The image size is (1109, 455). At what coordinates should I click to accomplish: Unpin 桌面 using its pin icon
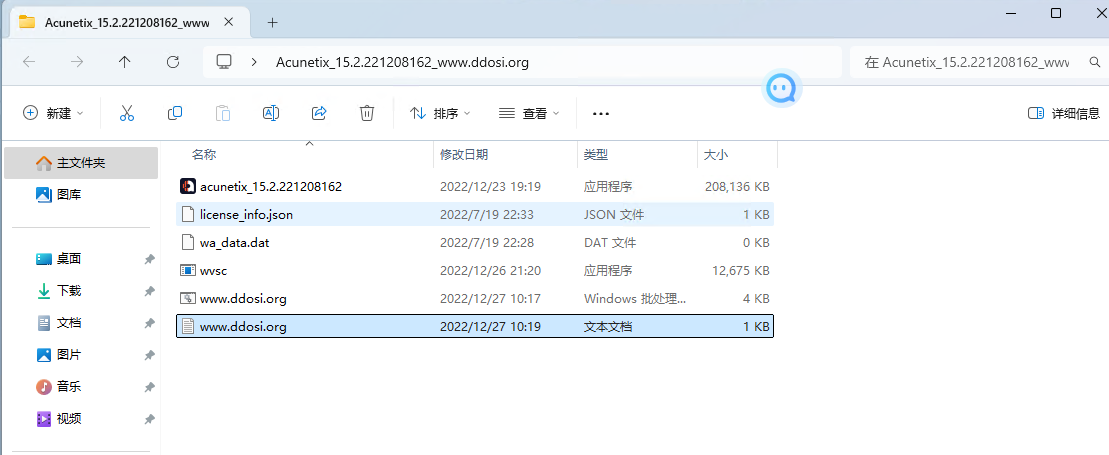pos(149,260)
